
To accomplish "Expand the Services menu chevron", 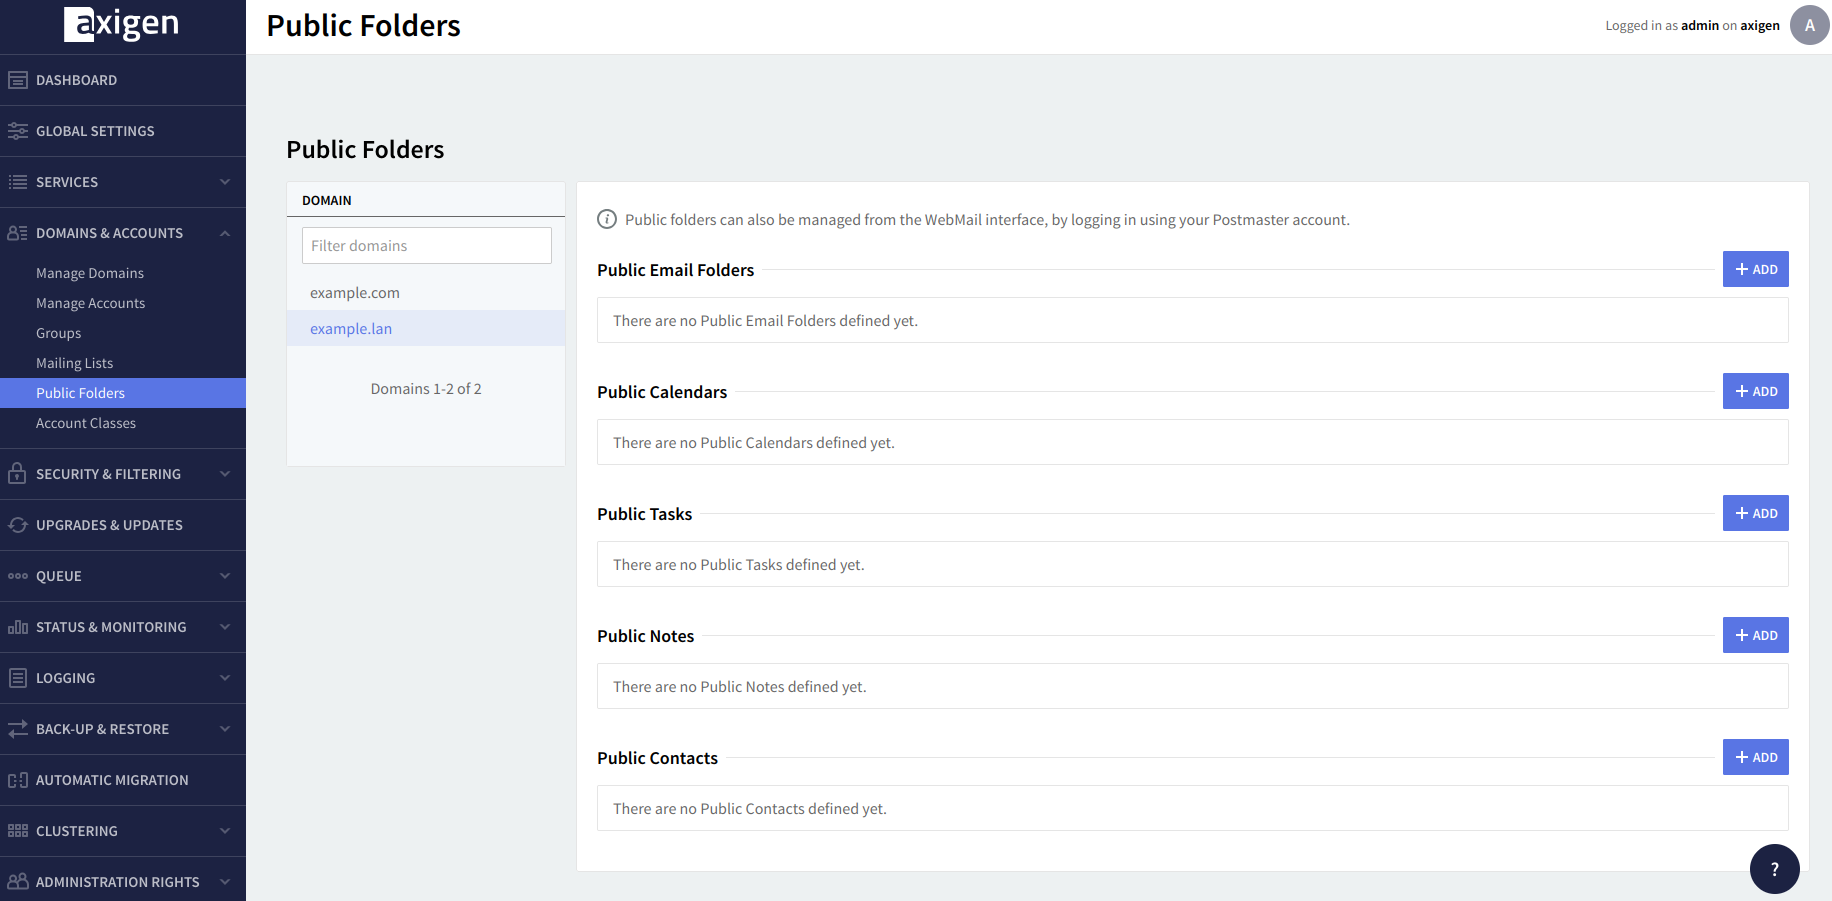I will click(x=225, y=182).
